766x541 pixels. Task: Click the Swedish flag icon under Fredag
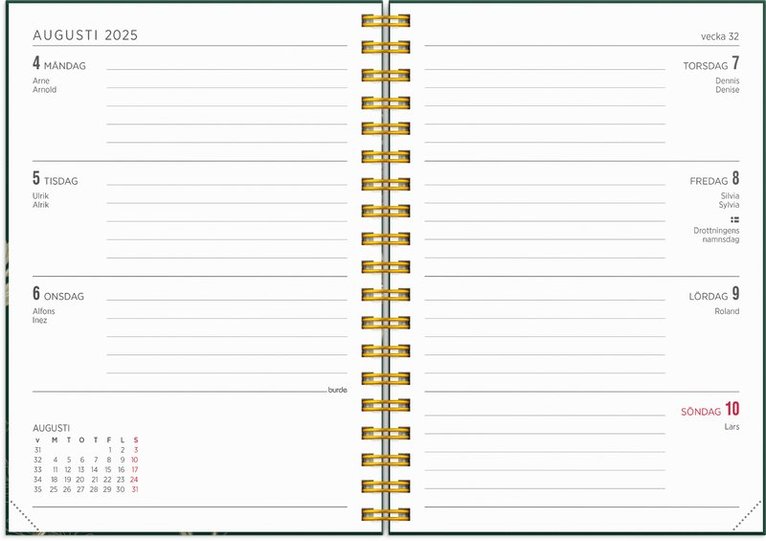734,219
